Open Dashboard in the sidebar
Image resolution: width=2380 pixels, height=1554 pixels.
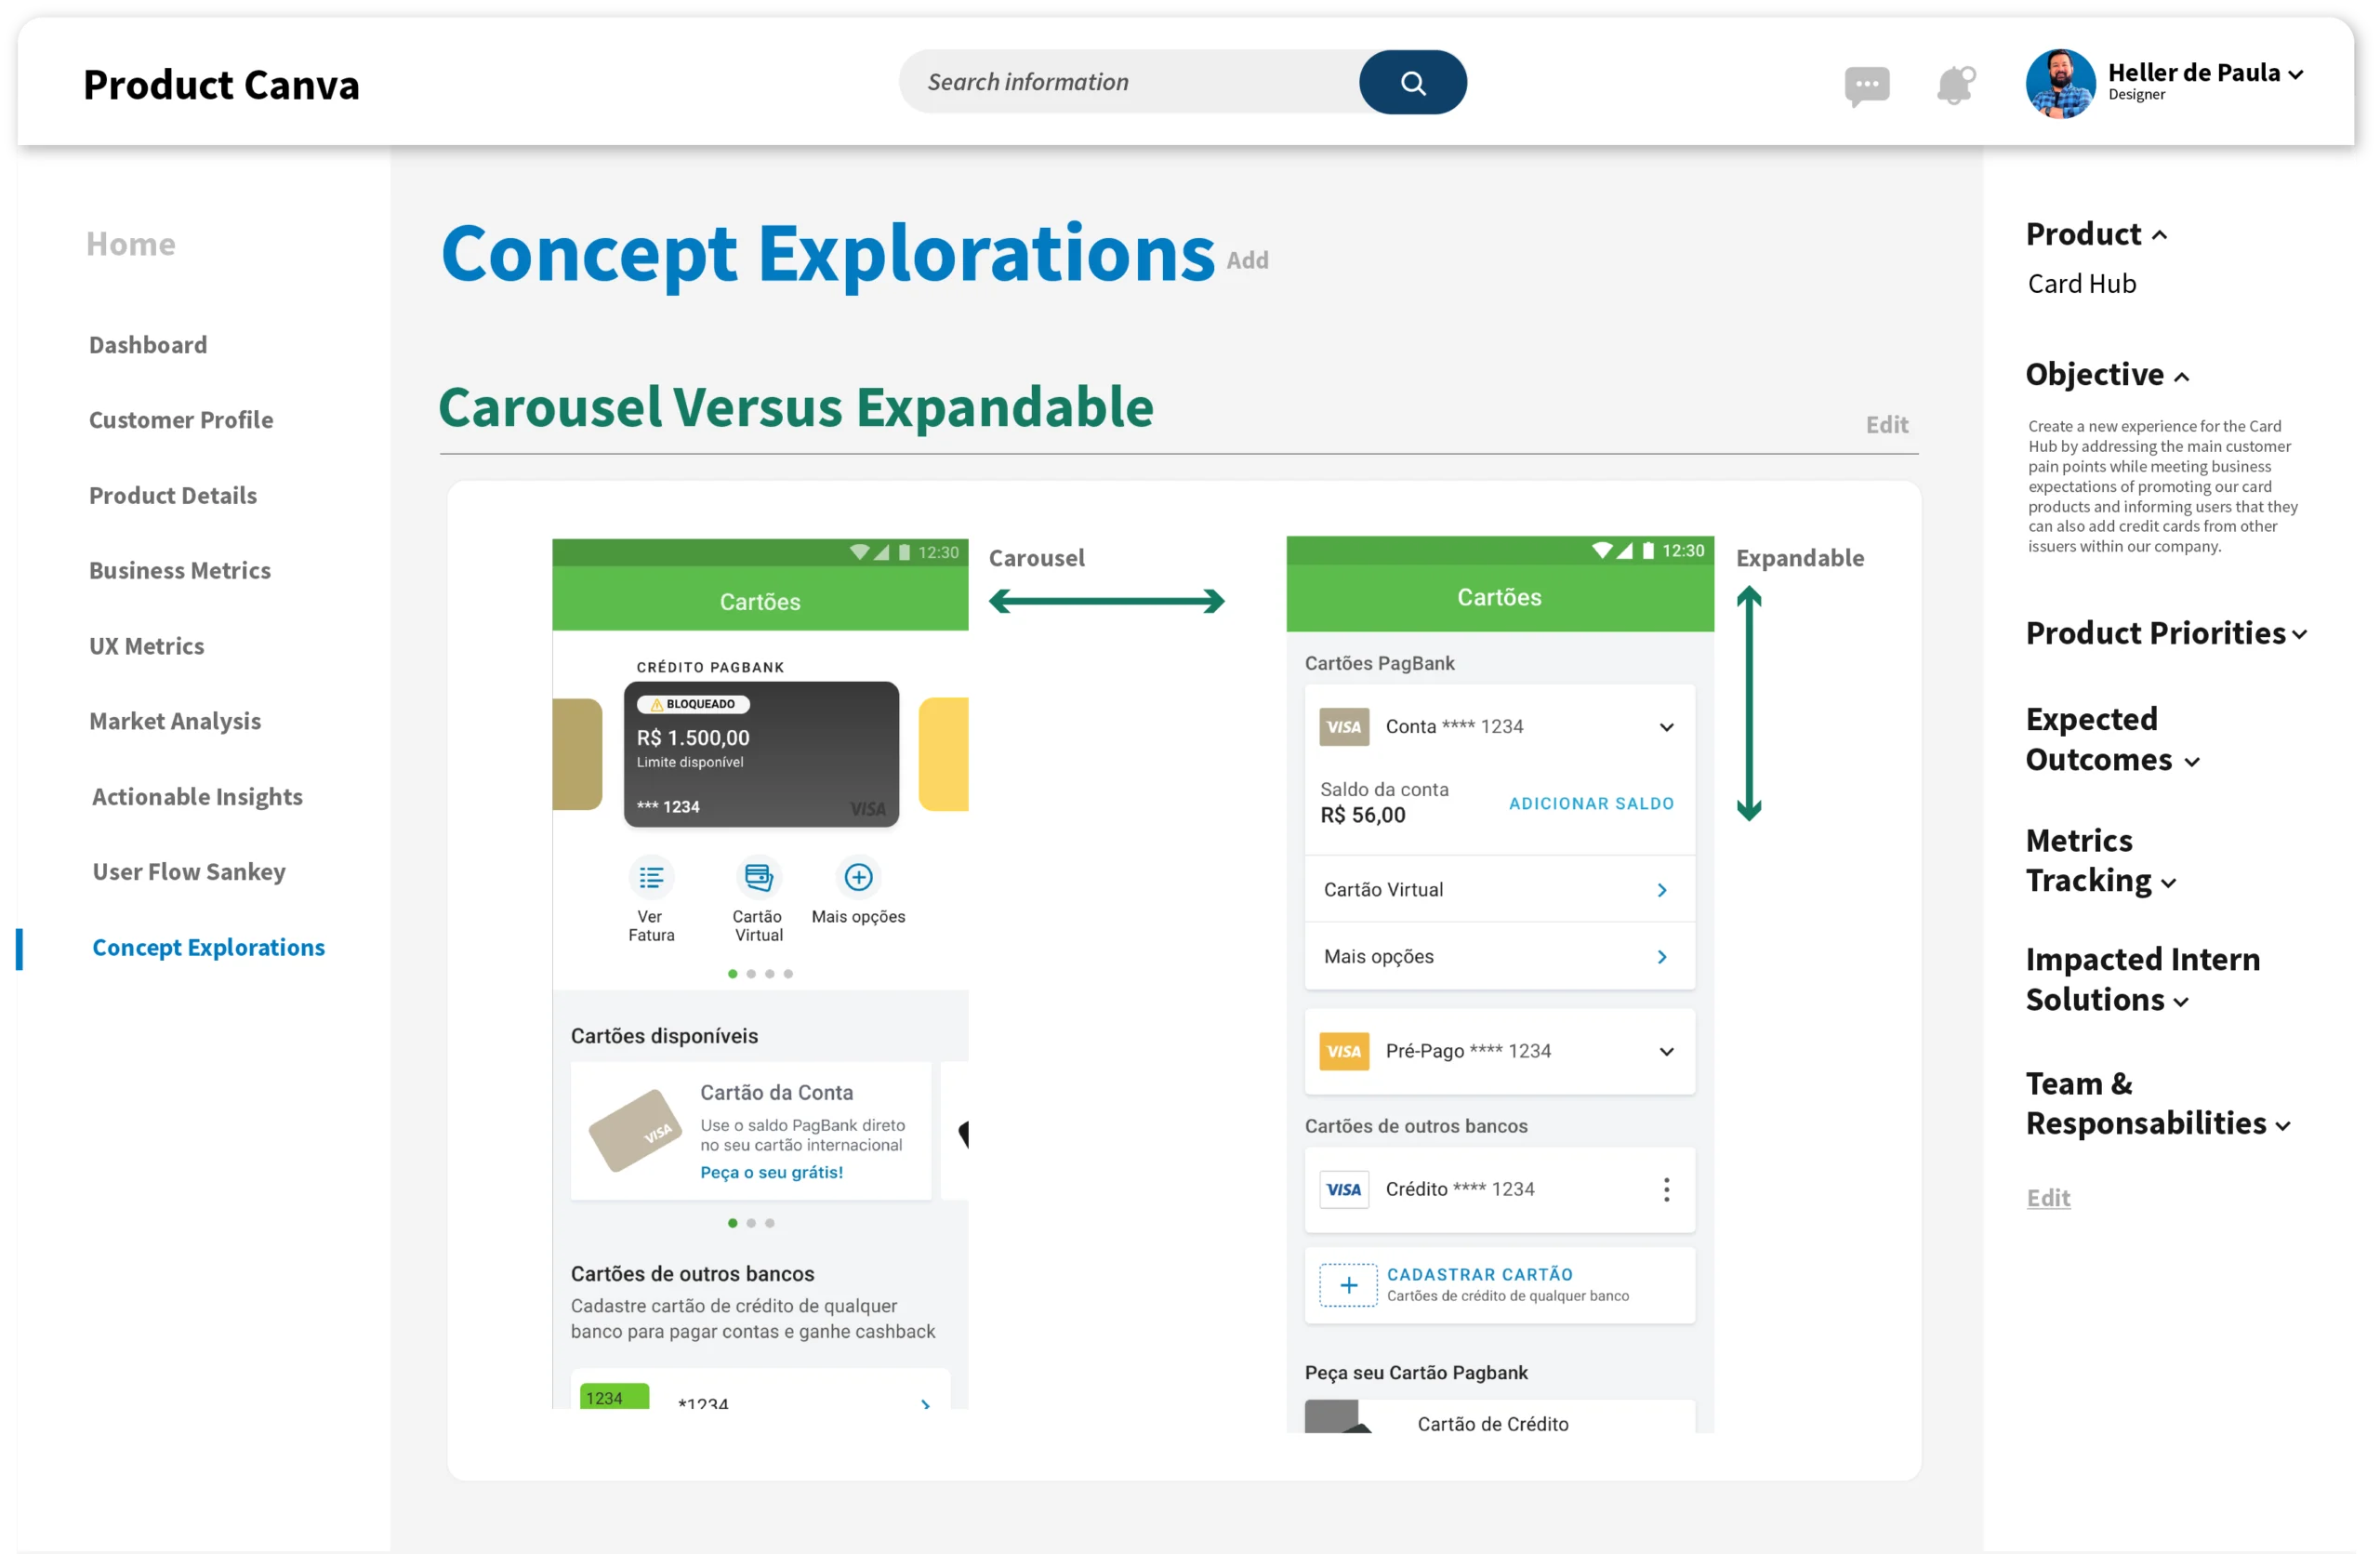[148, 345]
